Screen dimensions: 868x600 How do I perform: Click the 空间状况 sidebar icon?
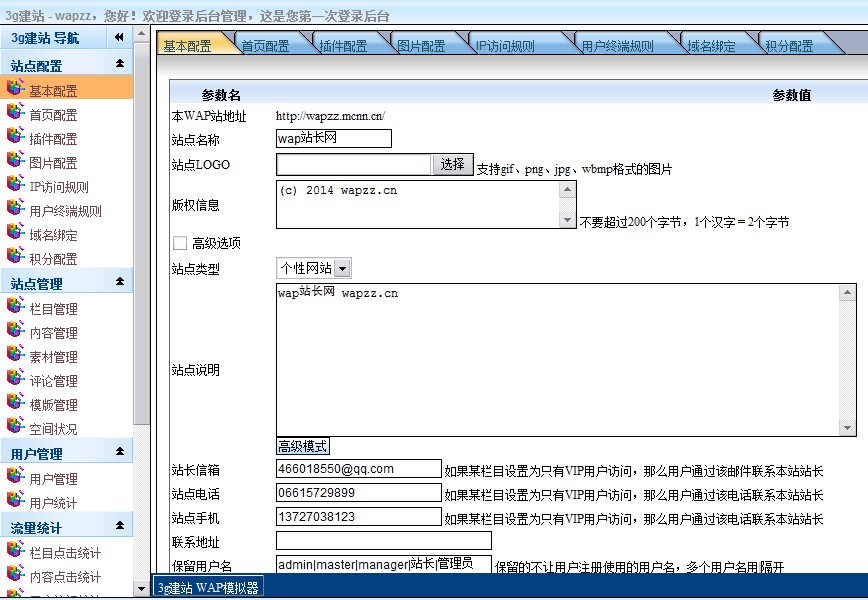coord(15,428)
